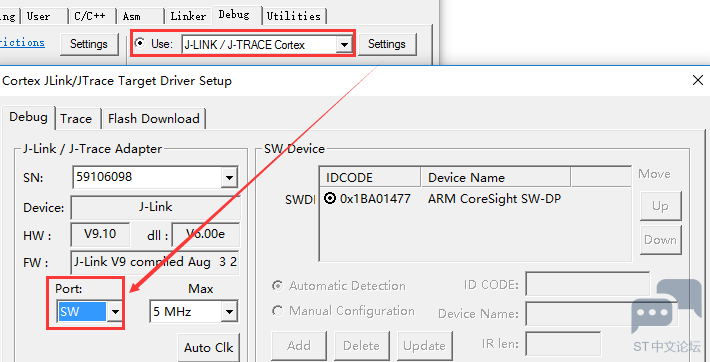The width and height of the screenshot is (710, 362).
Task: Close the Cortex JLink/JTrace Target Driver Setup
Action: [x=697, y=81]
